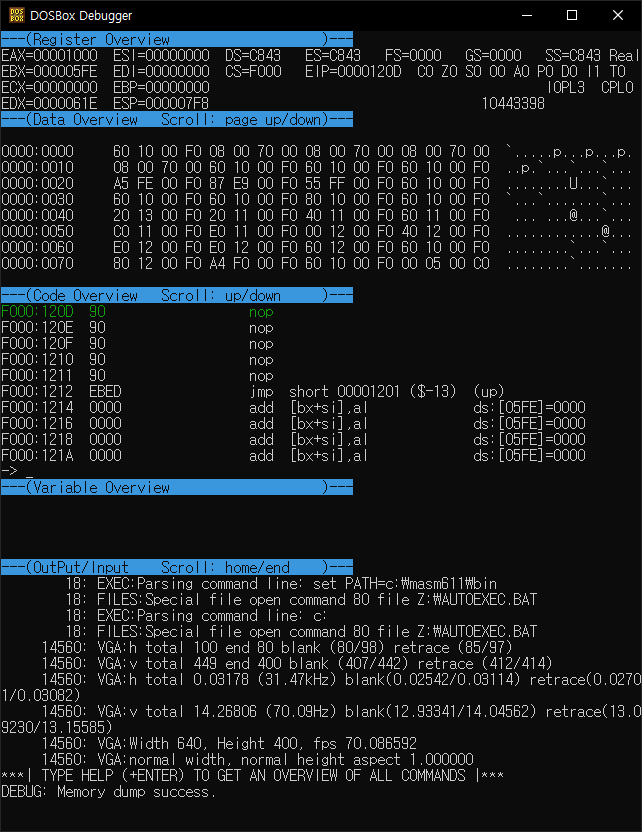Click the EDI=00000000 register value
Screen dimensions: 642x832
coord(161,71)
